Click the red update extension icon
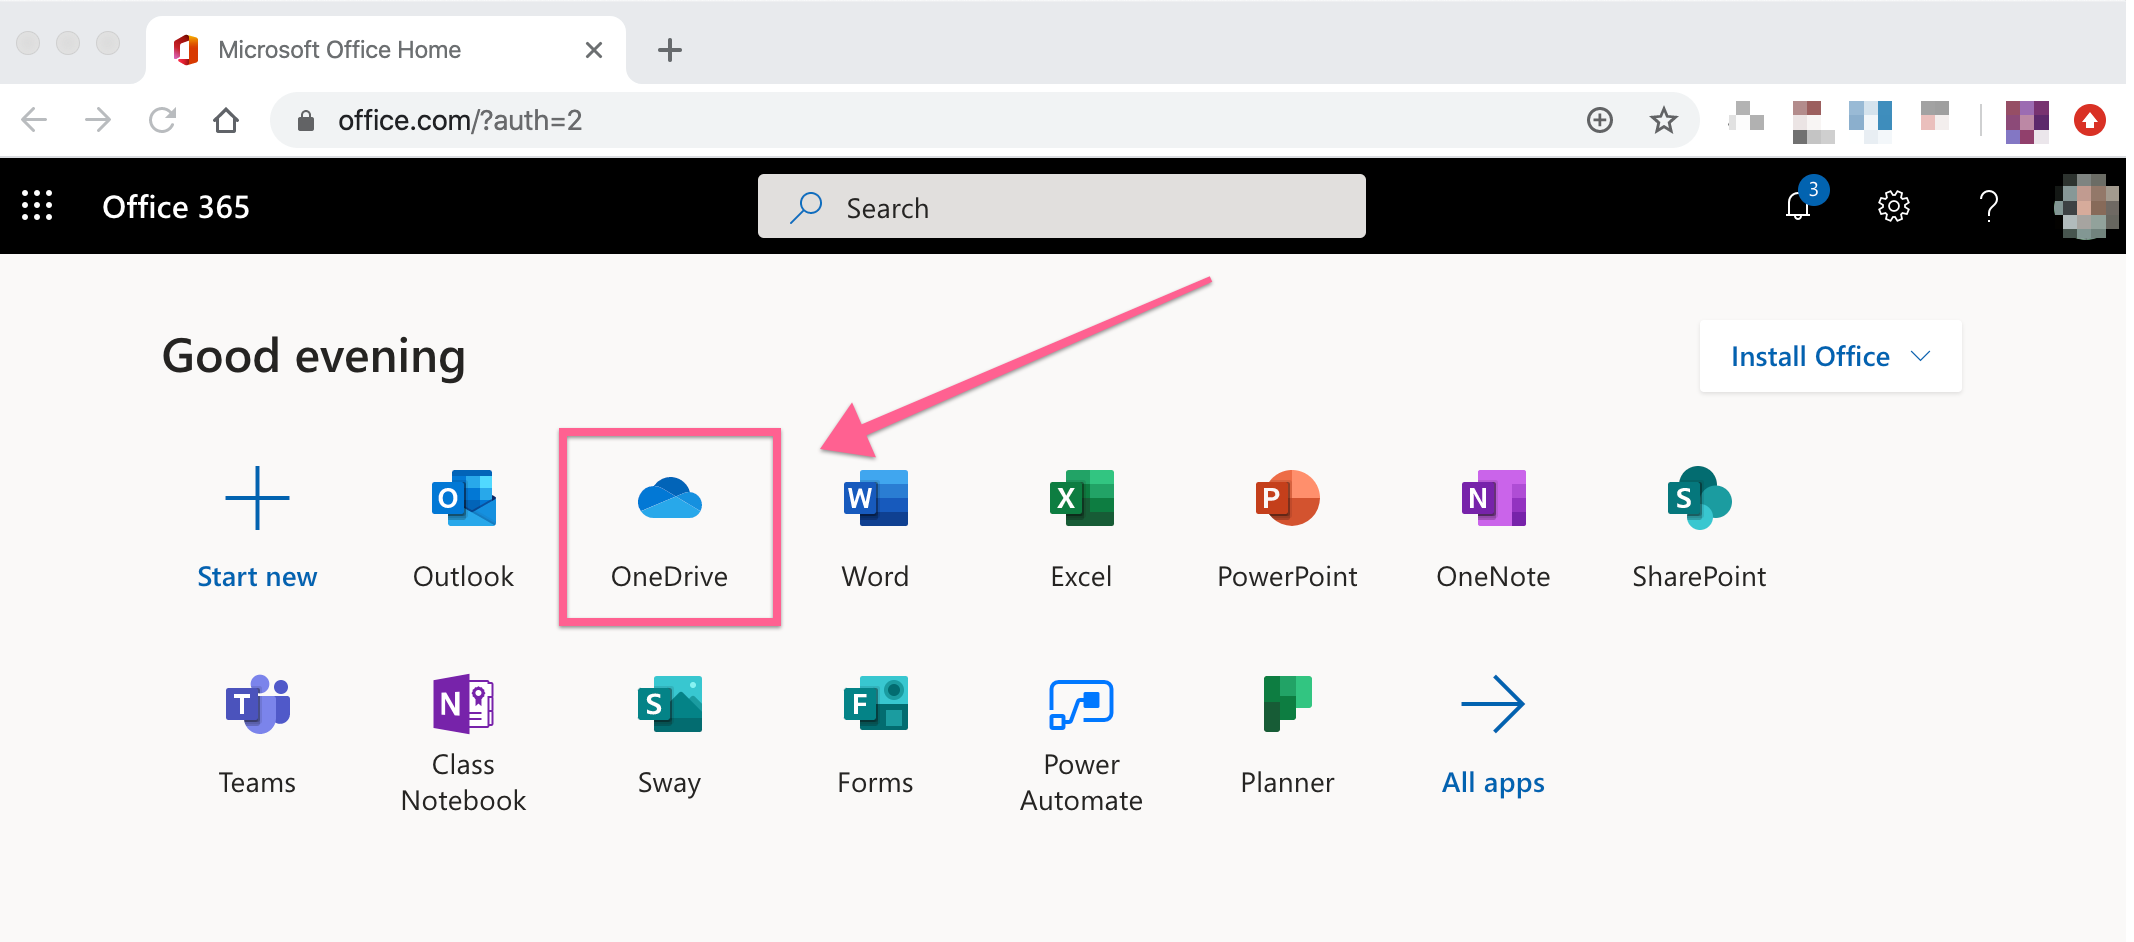Screen dimensions: 2134x942 coord(2090,121)
